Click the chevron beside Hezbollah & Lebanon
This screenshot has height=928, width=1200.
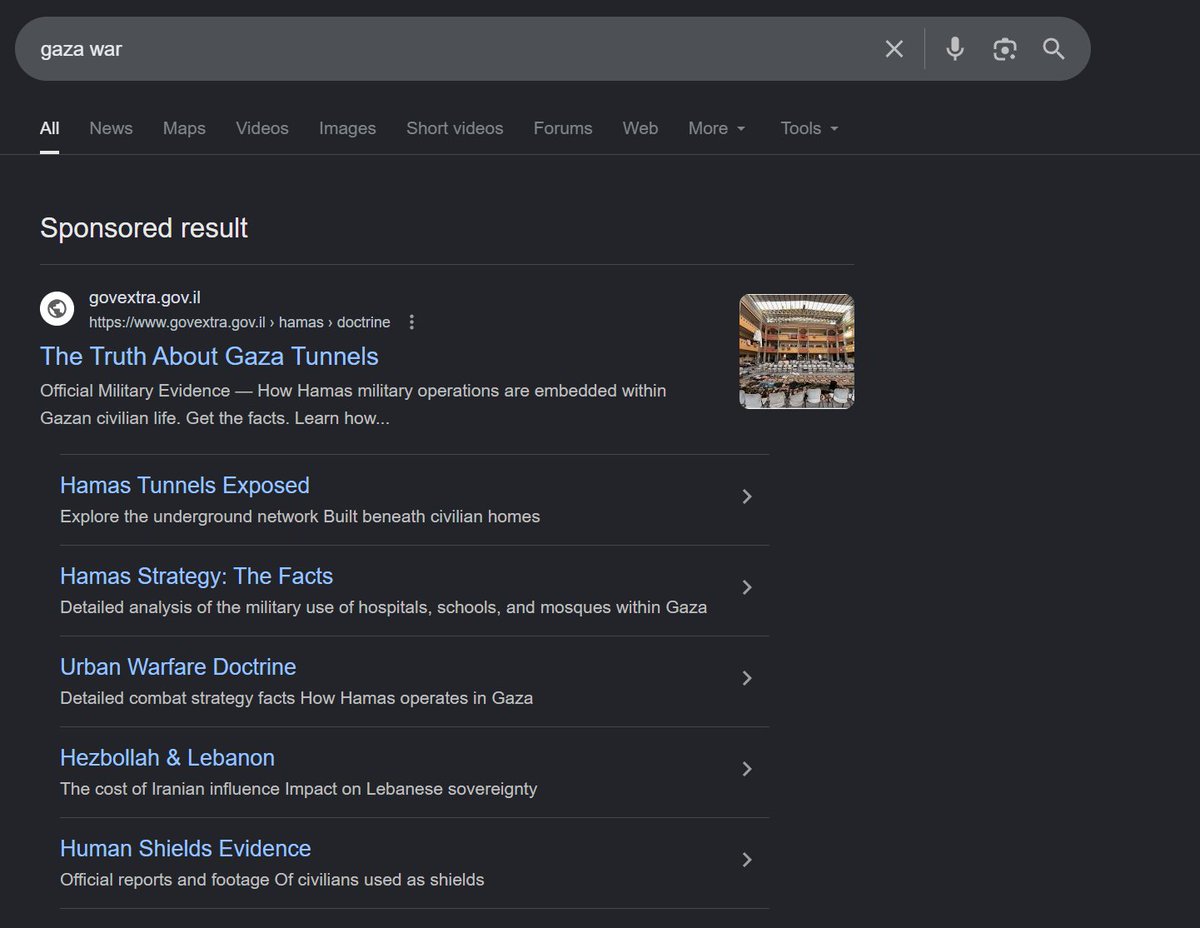[747, 769]
